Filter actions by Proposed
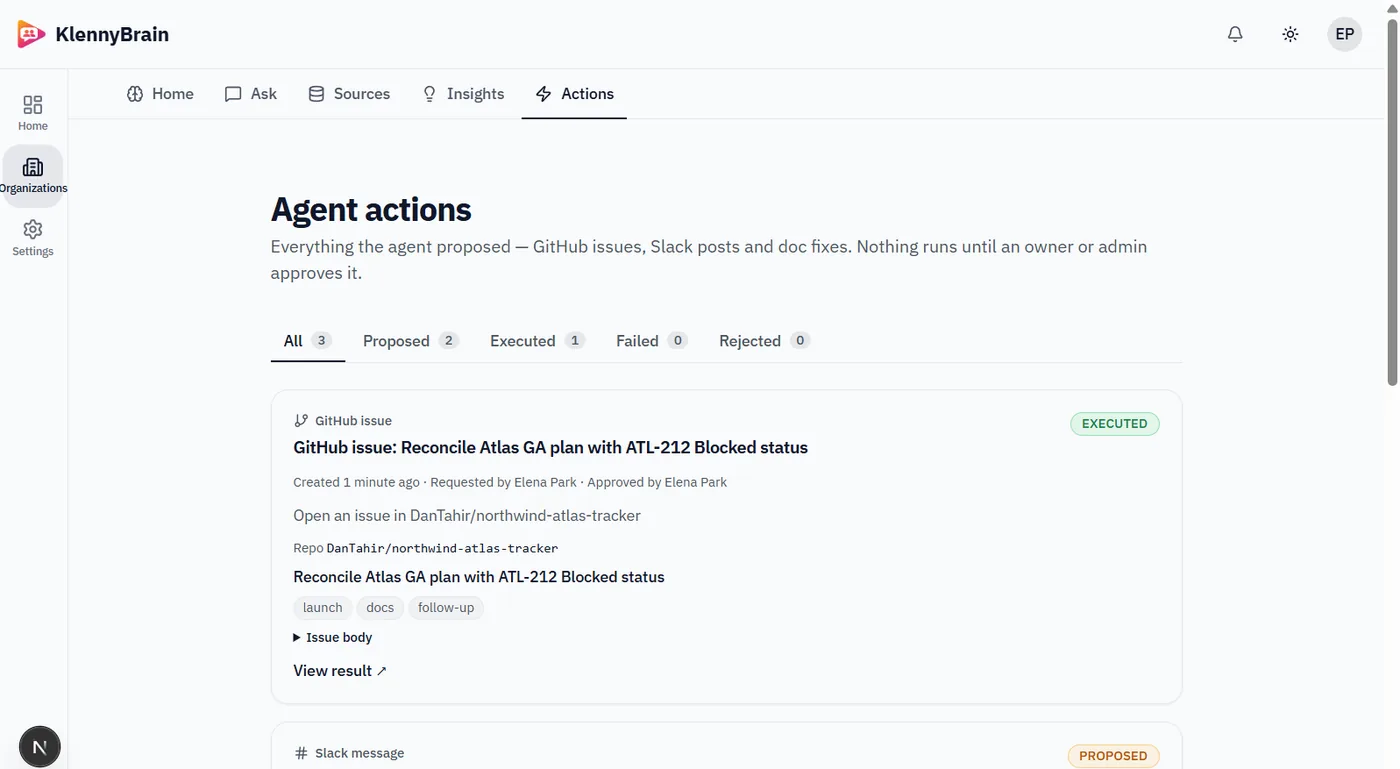The height and width of the screenshot is (769, 1400). click(x=411, y=341)
